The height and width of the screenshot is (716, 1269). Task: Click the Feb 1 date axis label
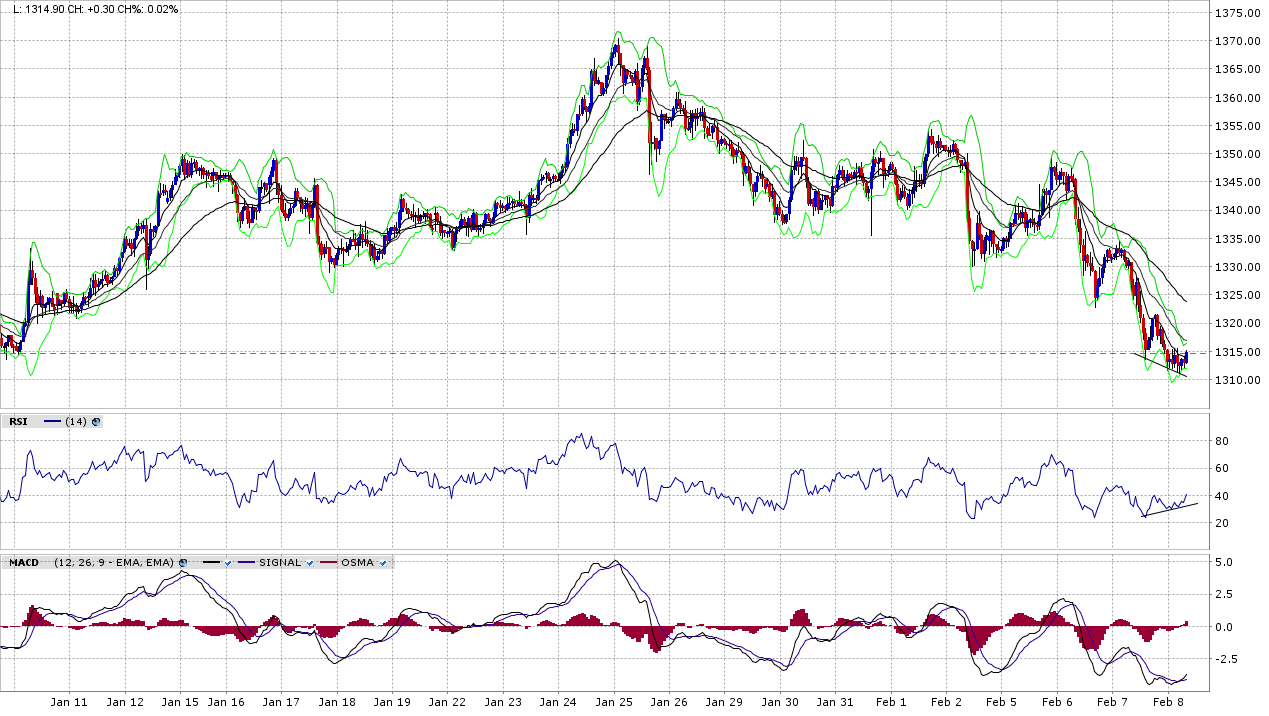click(890, 703)
